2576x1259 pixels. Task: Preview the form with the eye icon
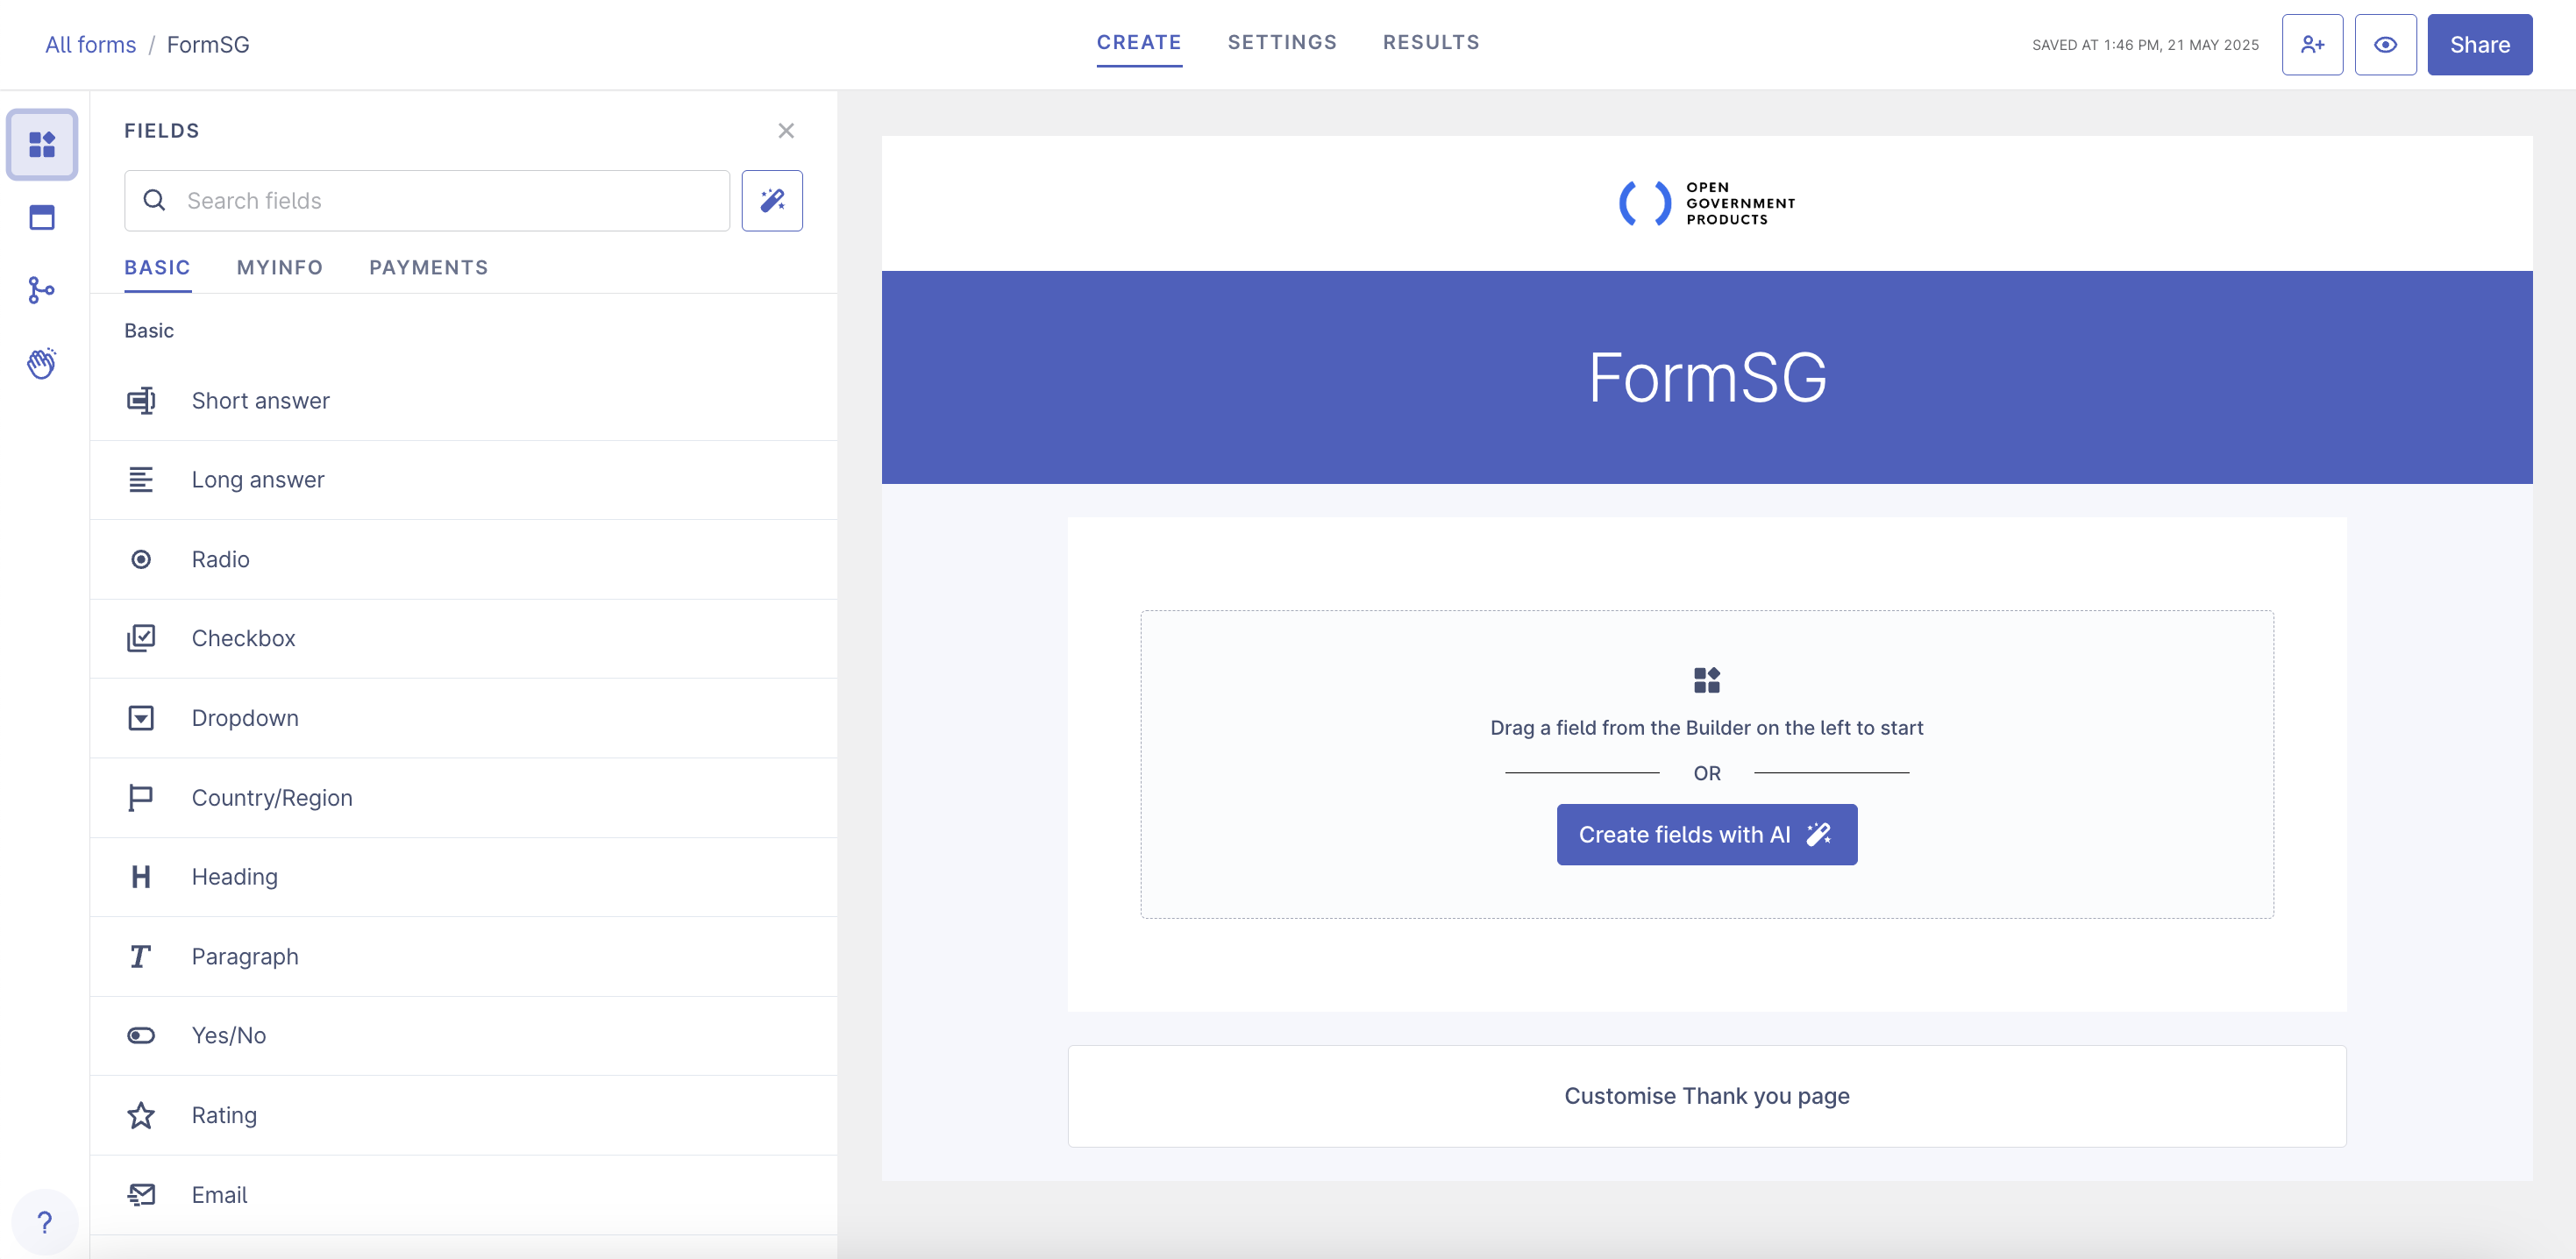point(2384,45)
